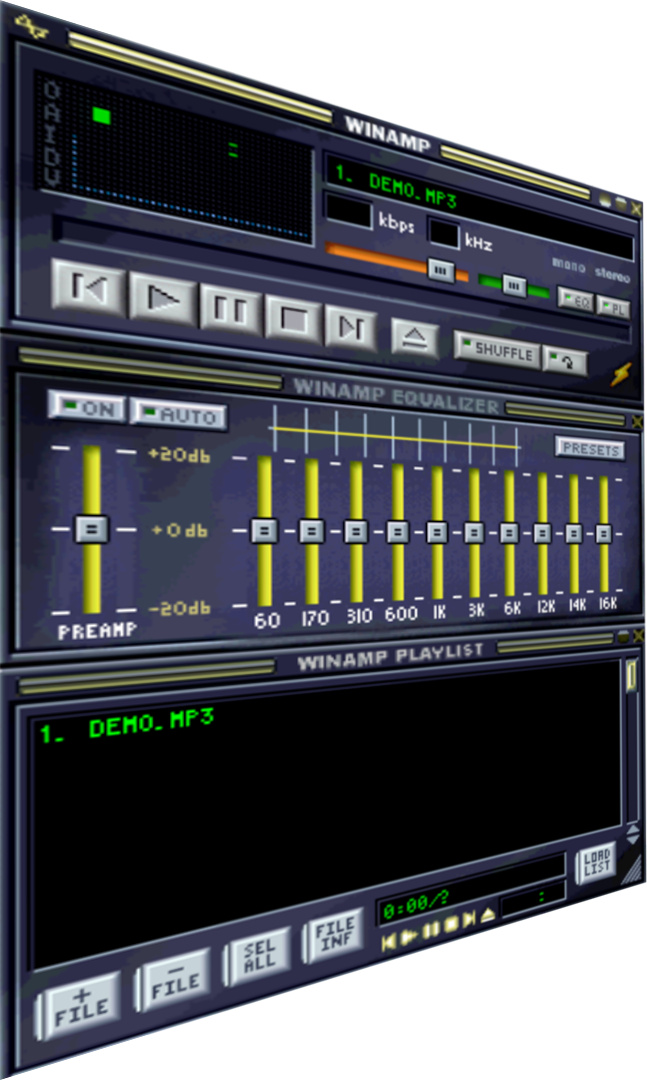Click the playlist mini Pause button
The height and width of the screenshot is (1080, 647).
pos(431,931)
